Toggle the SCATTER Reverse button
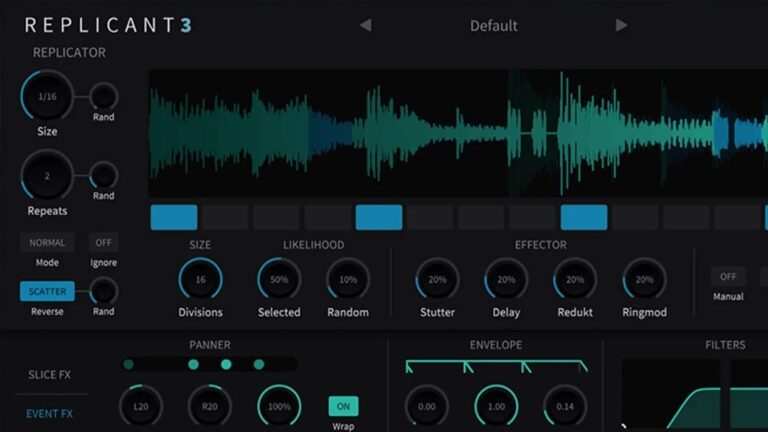Viewport: 768px width, 432px height. click(47, 291)
